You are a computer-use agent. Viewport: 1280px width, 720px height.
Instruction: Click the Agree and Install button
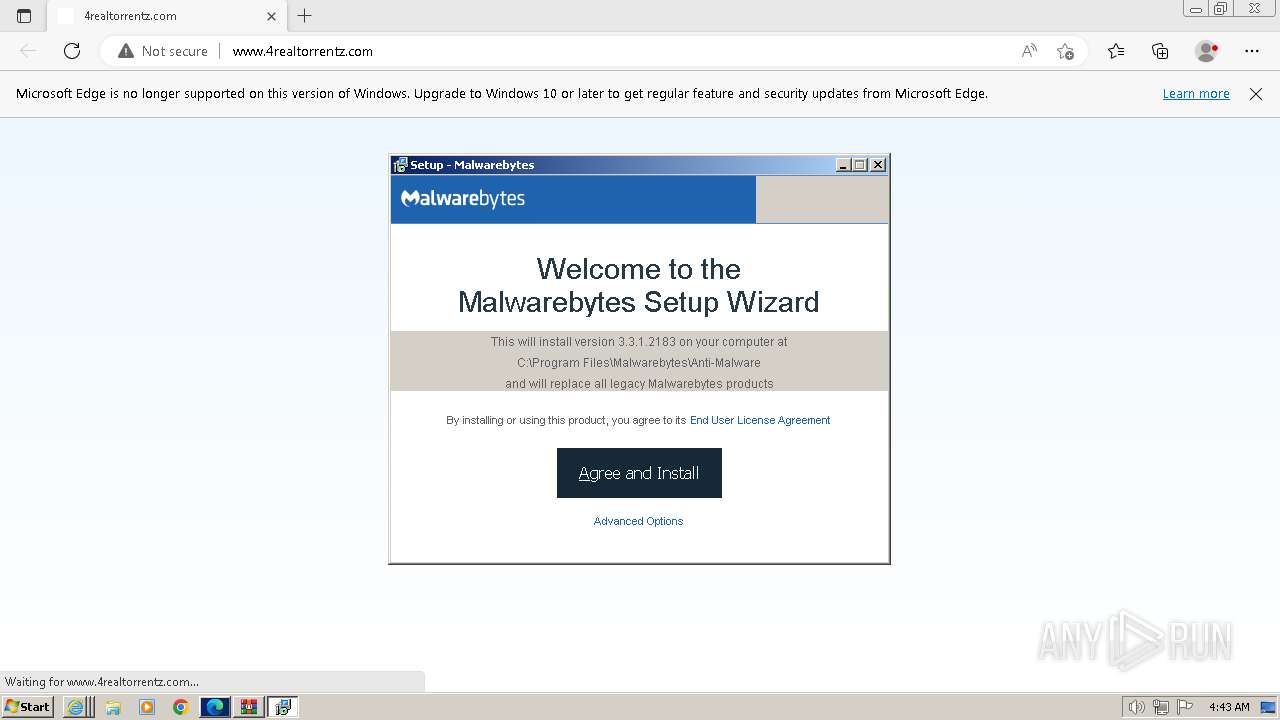click(639, 473)
